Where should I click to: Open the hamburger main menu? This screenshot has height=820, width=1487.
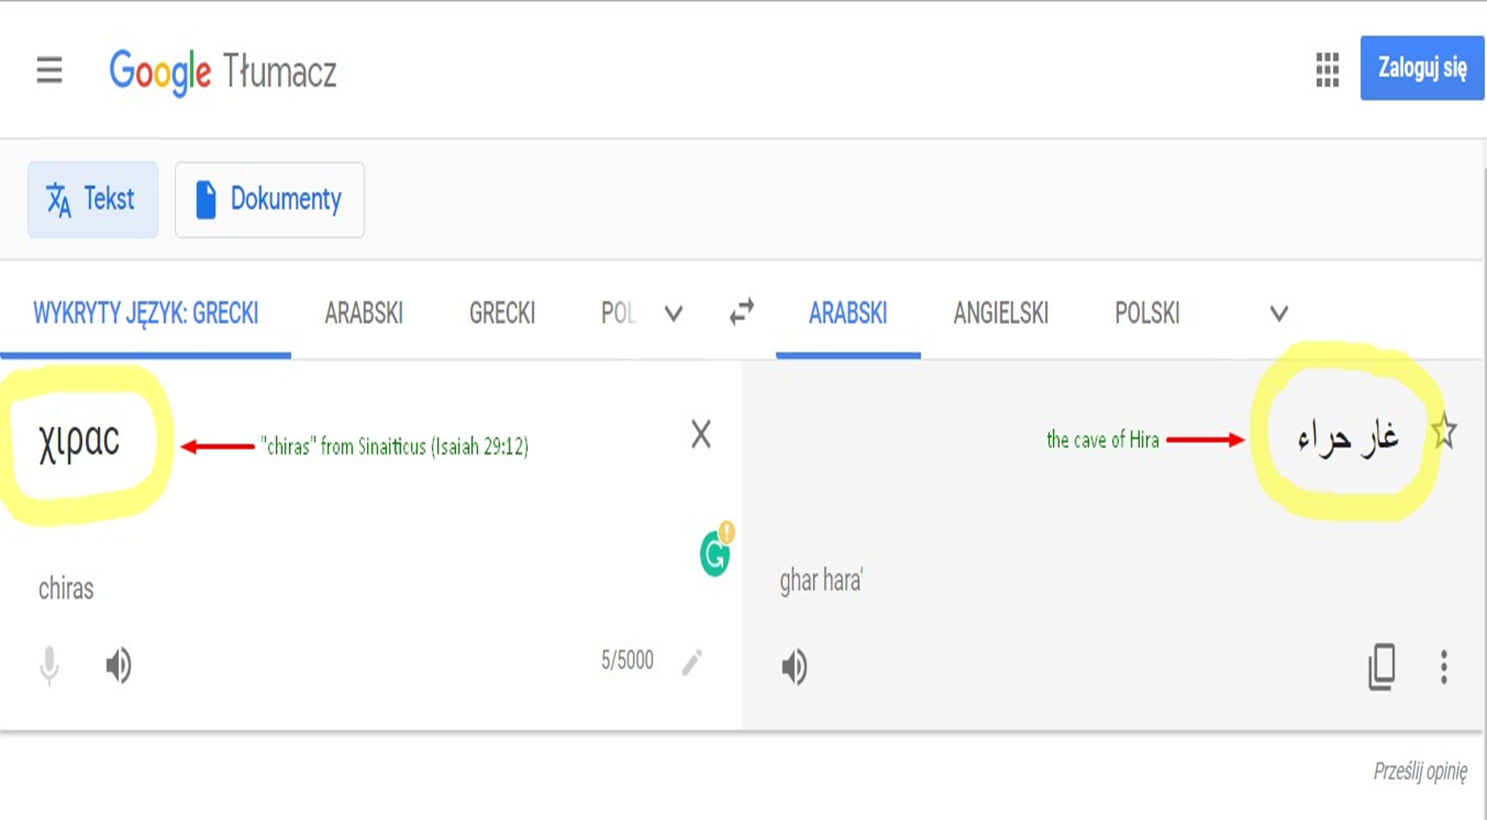(49, 70)
